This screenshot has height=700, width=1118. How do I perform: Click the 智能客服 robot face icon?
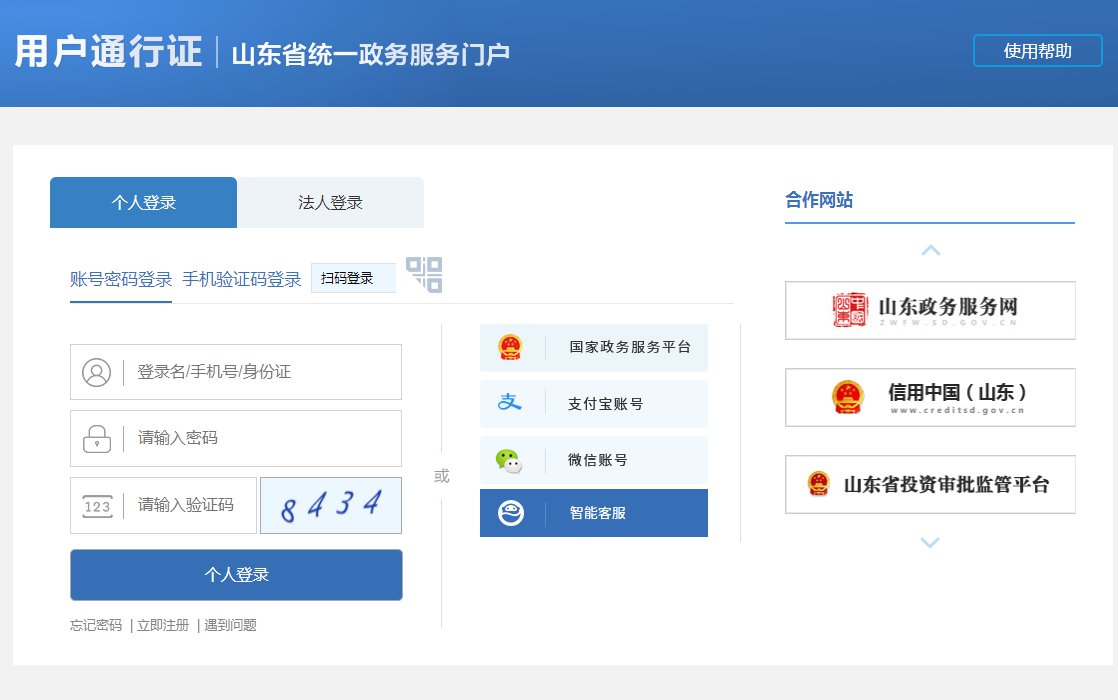click(x=510, y=513)
